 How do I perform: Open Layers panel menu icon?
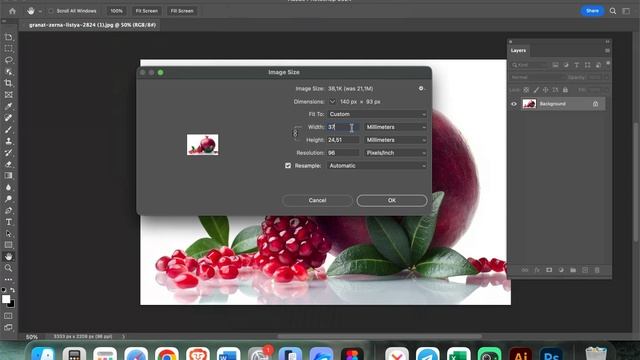pyautogui.click(x=607, y=51)
